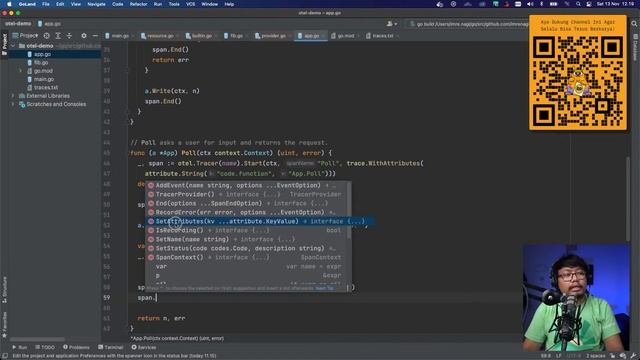This screenshot has width=640, height=360.
Task: Open the go build run configuration selector
Action: [468, 24]
